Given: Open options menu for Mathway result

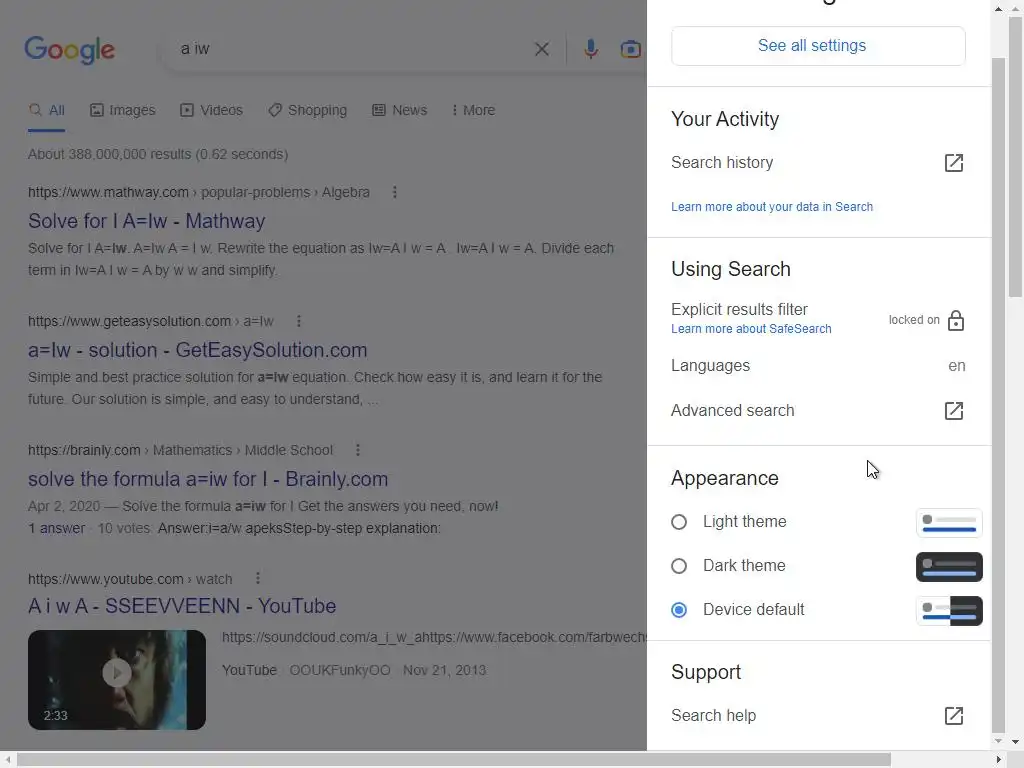Looking at the screenshot, I should click(x=394, y=192).
